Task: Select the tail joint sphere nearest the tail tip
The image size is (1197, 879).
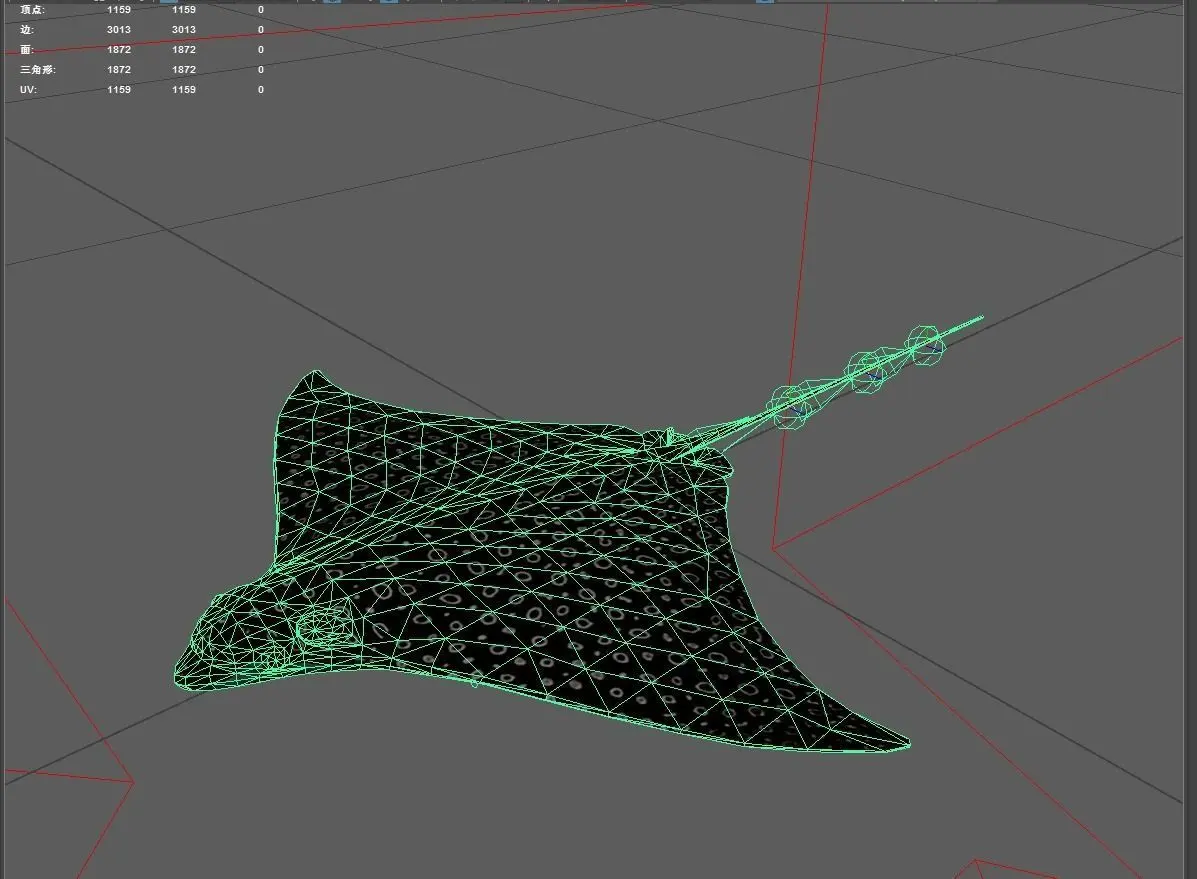Action: pyautogui.click(x=926, y=345)
